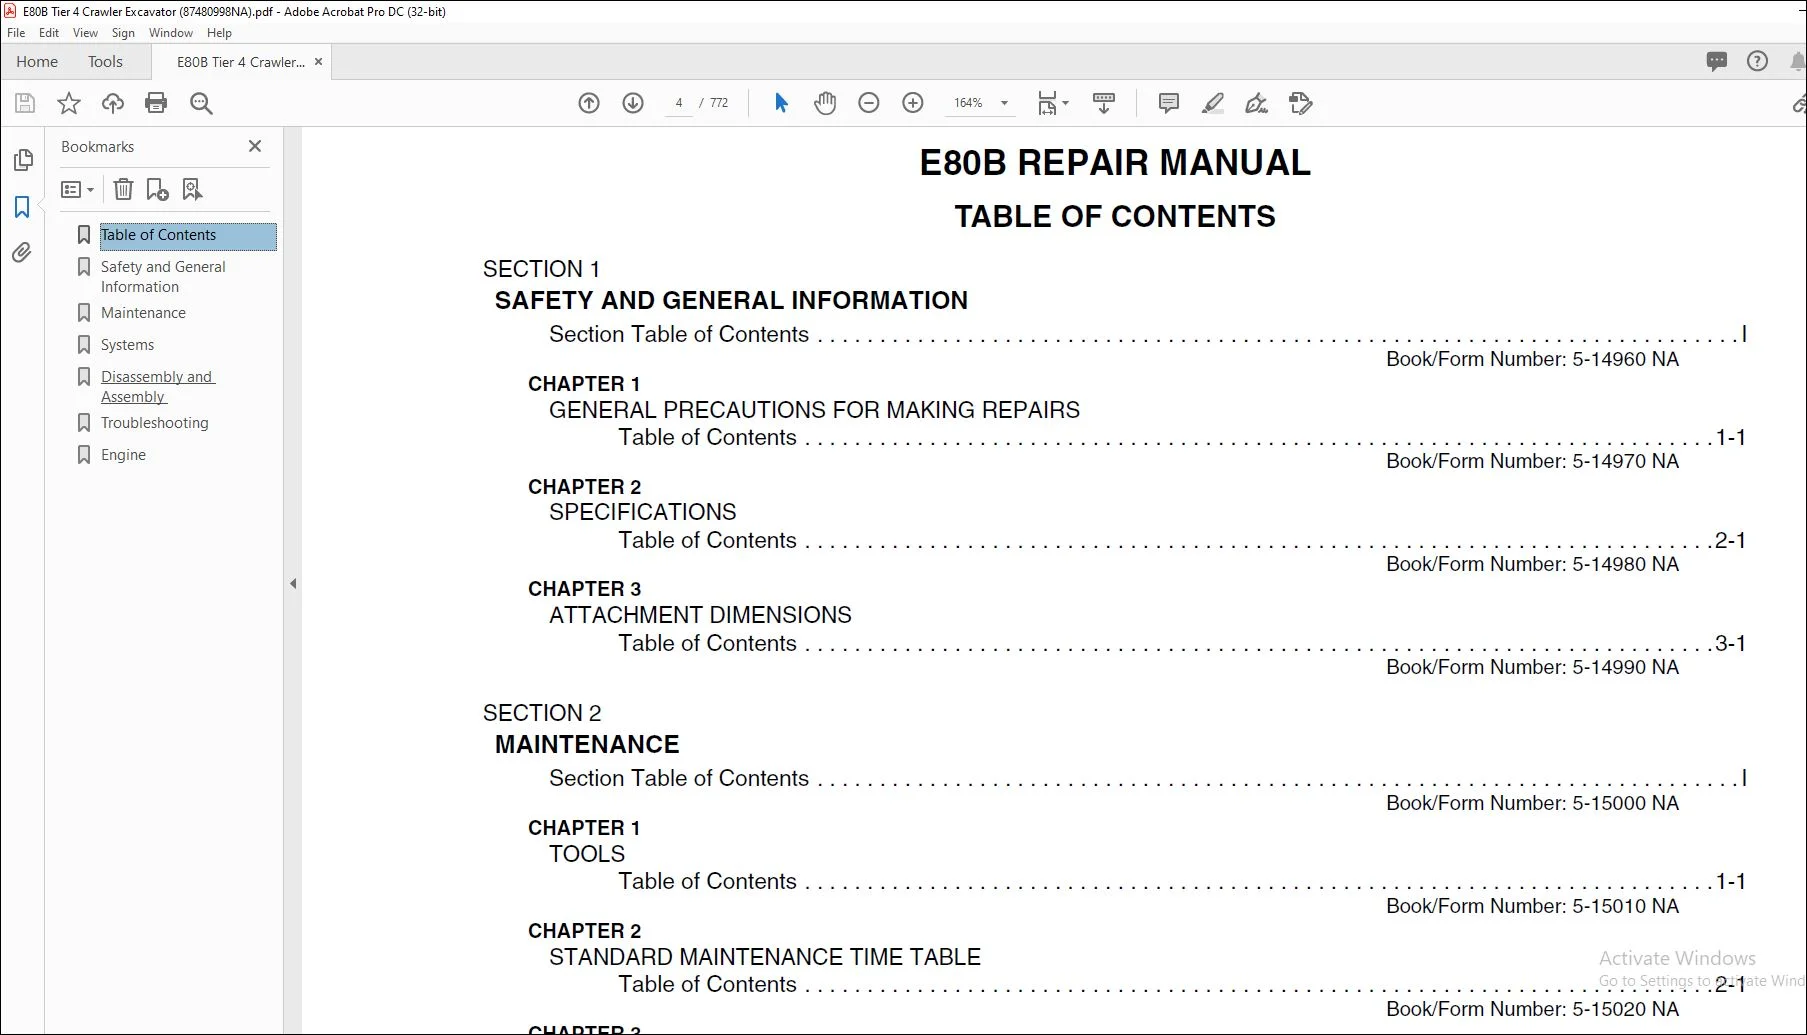Open the Systems bookmark
Viewport: 1807px width, 1035px height.
click(x=127, y=345)
